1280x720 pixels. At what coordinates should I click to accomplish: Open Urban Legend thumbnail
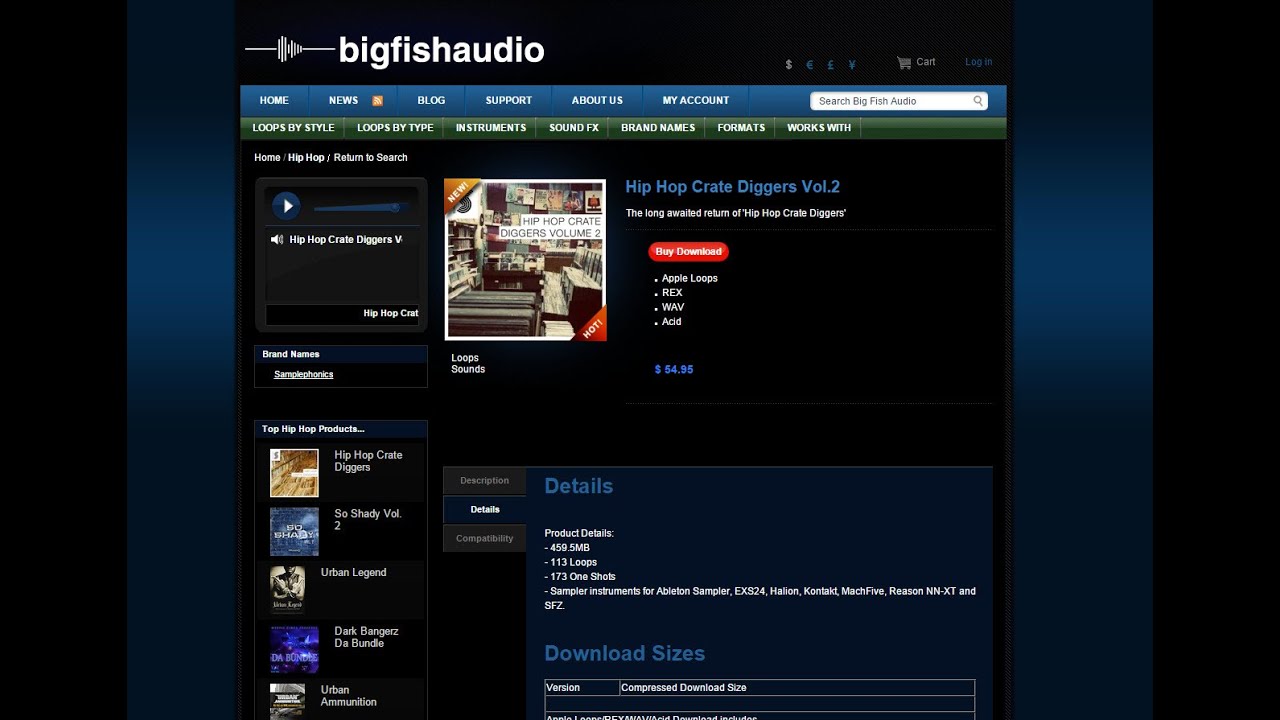(x=288, y=590)
